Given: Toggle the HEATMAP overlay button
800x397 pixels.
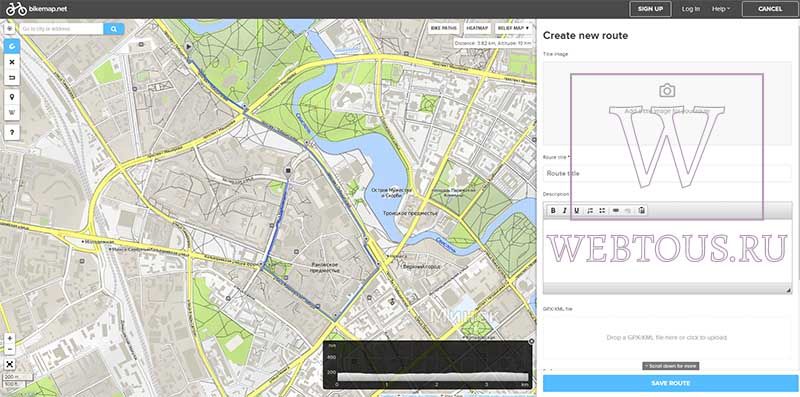Looking at the screenshot, I should click(478, 28).
